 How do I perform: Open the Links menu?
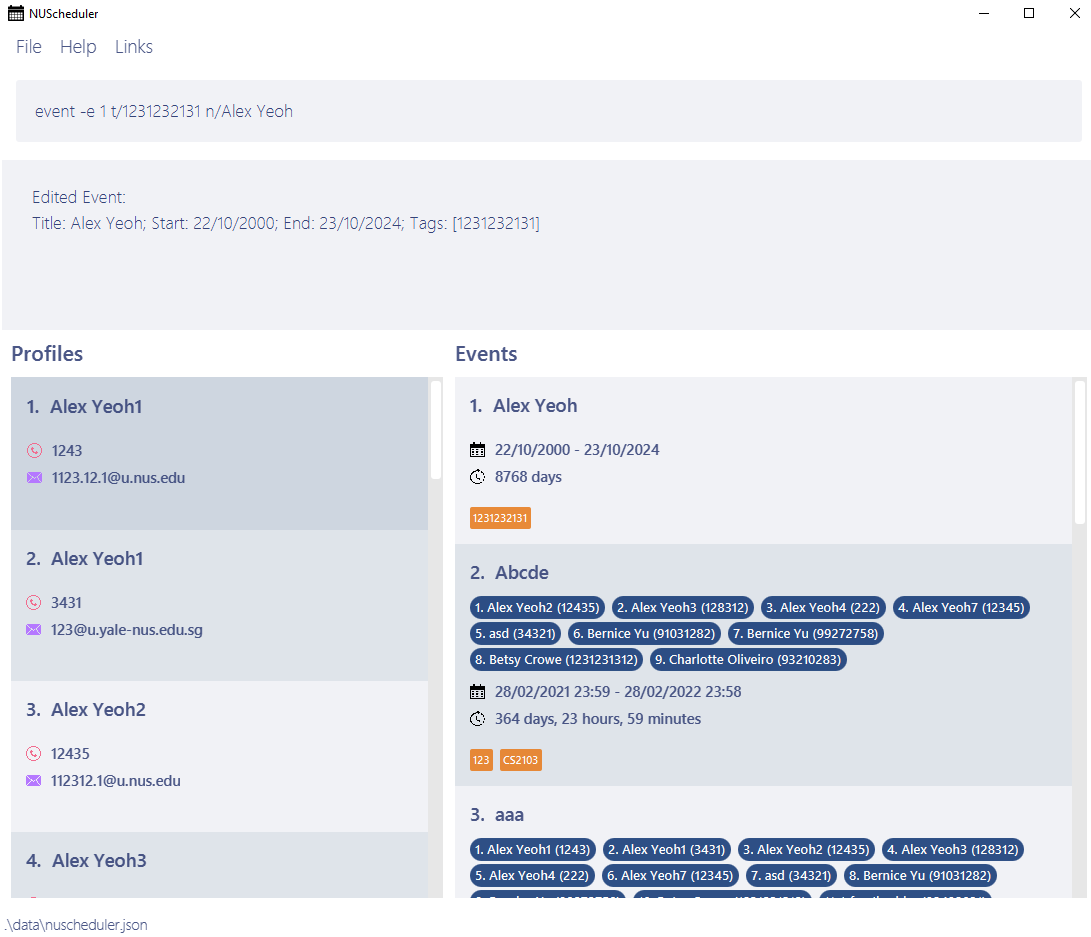coord(134,47)
